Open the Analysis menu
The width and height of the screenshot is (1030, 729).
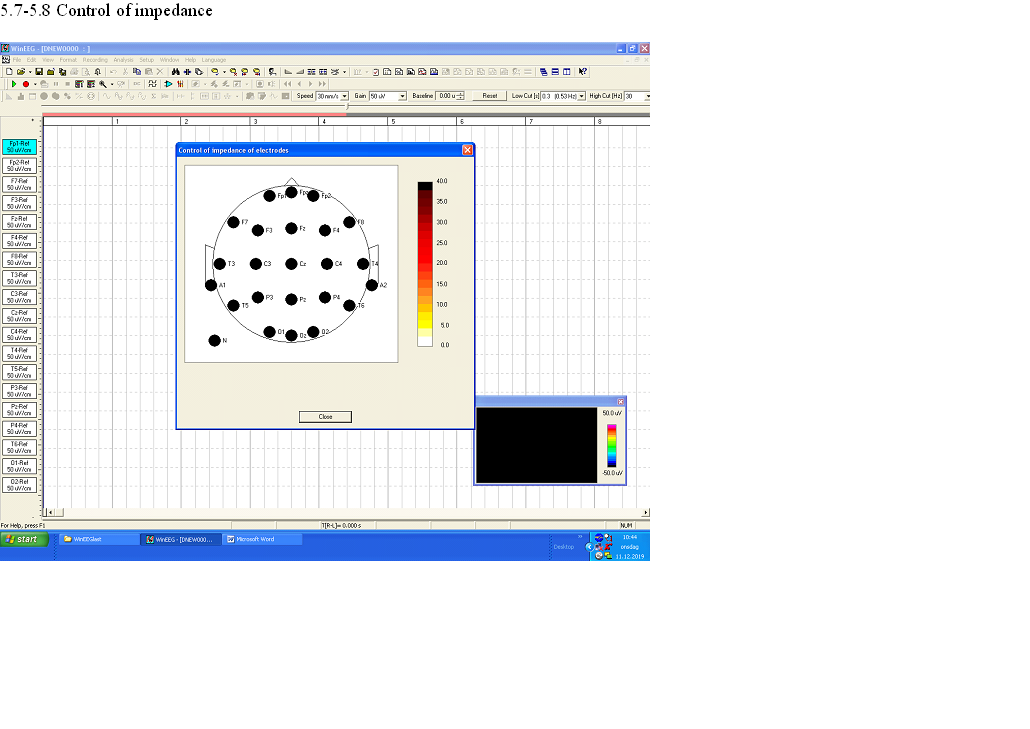click(123, 60)
